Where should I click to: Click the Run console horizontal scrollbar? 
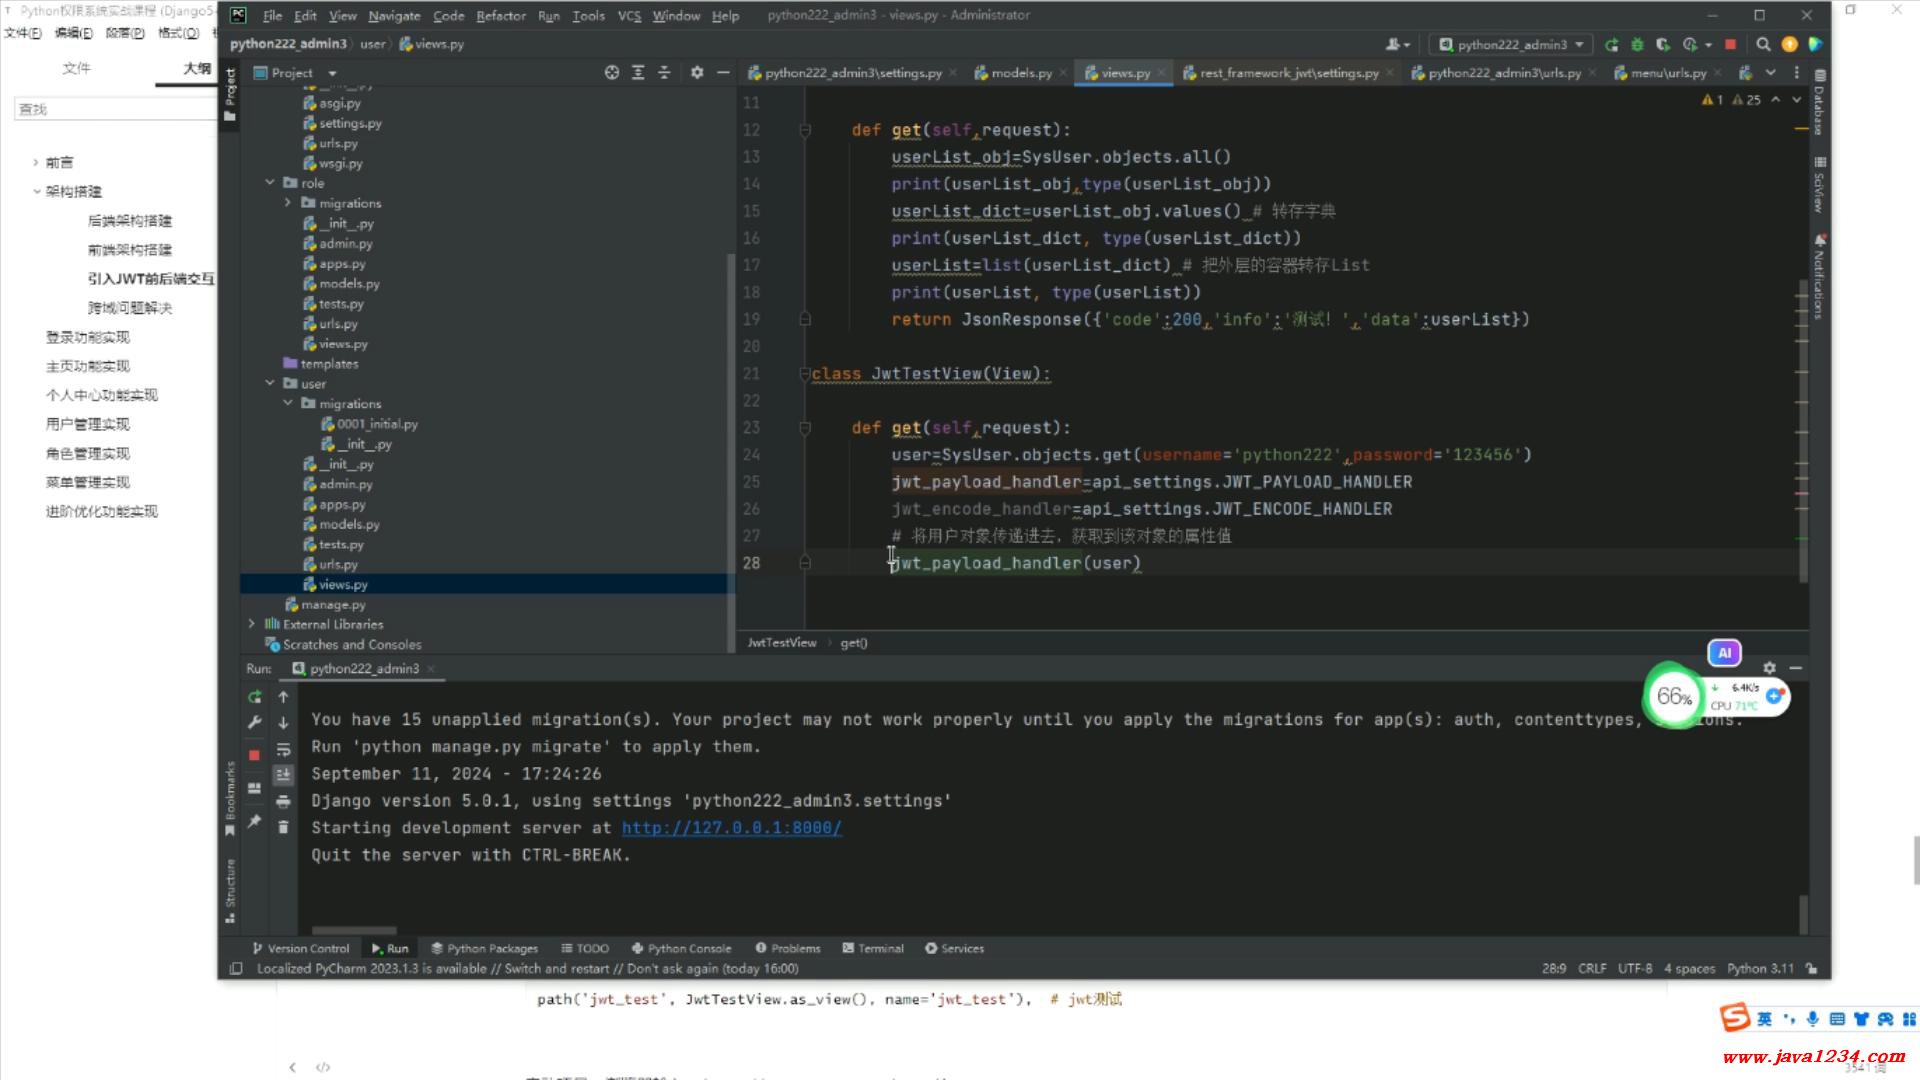click(354, 930)
